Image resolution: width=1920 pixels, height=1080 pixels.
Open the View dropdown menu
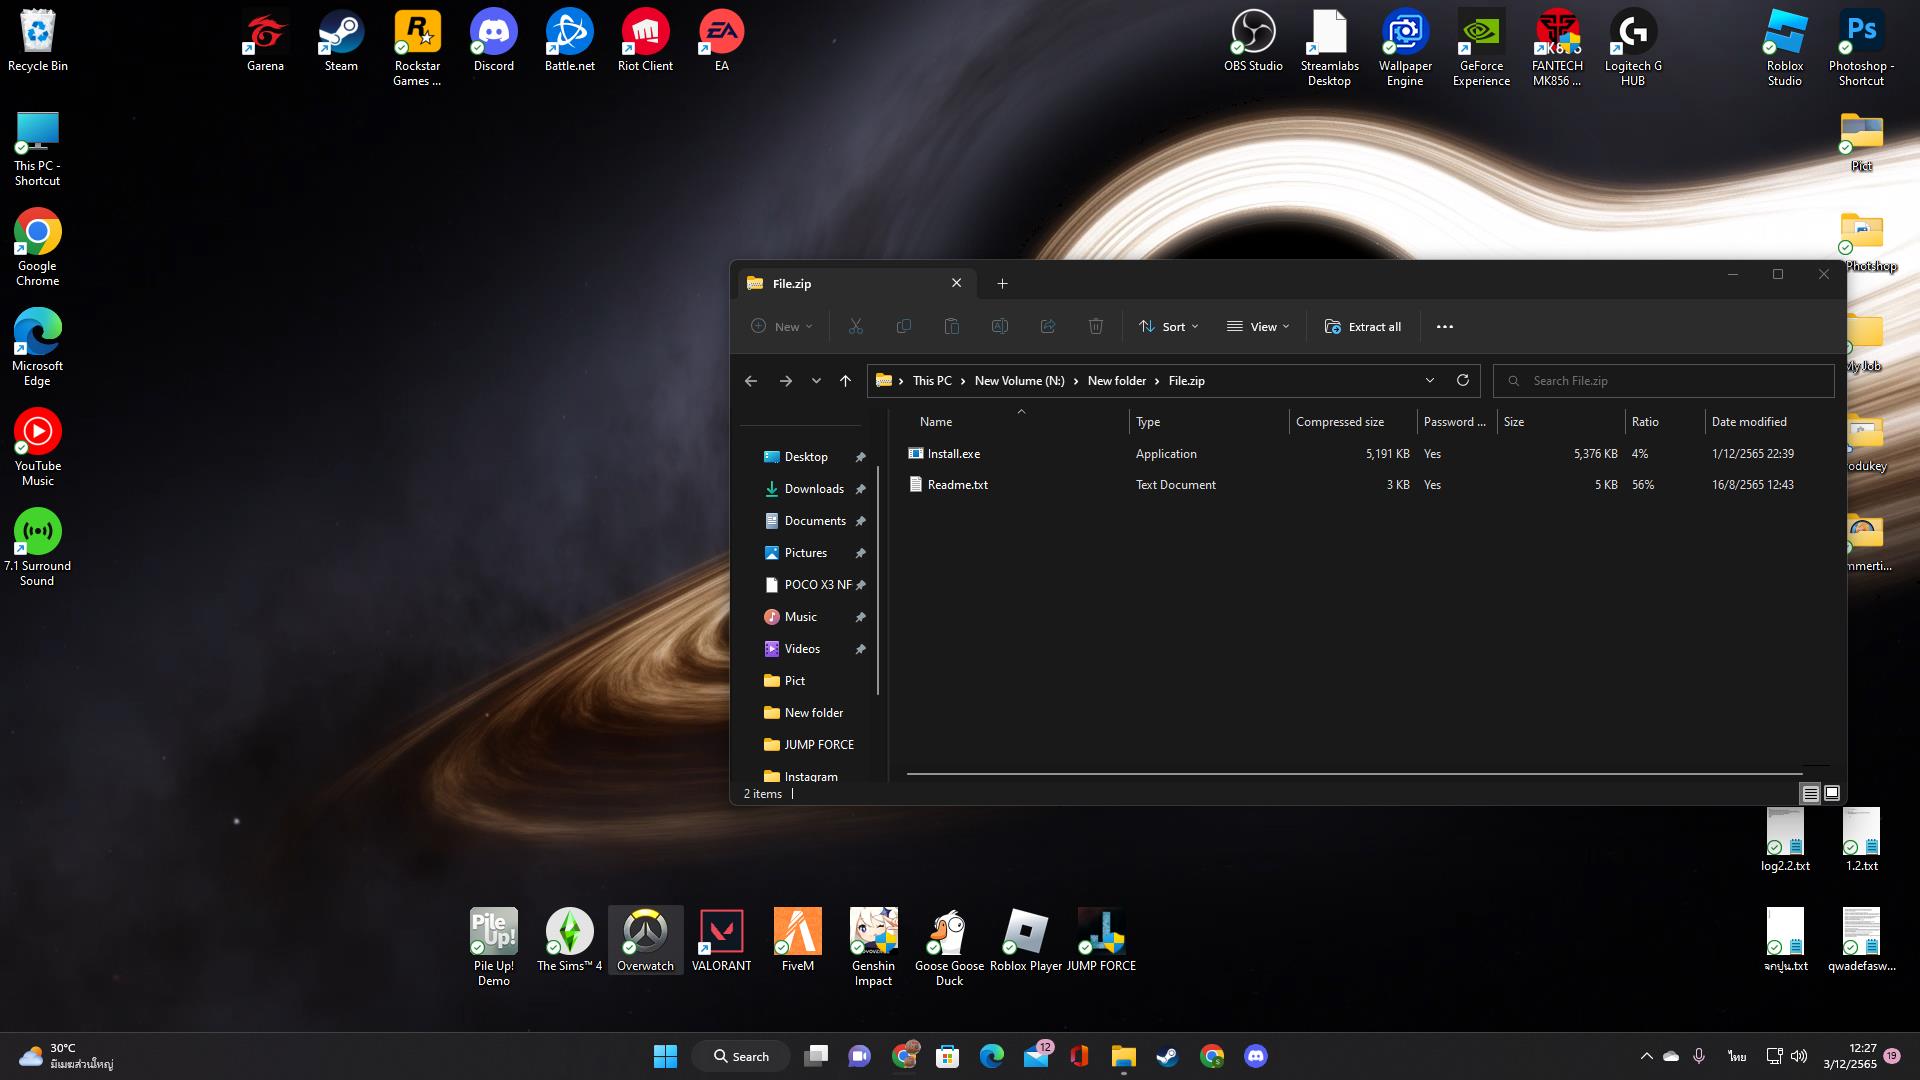(1258, 327)
